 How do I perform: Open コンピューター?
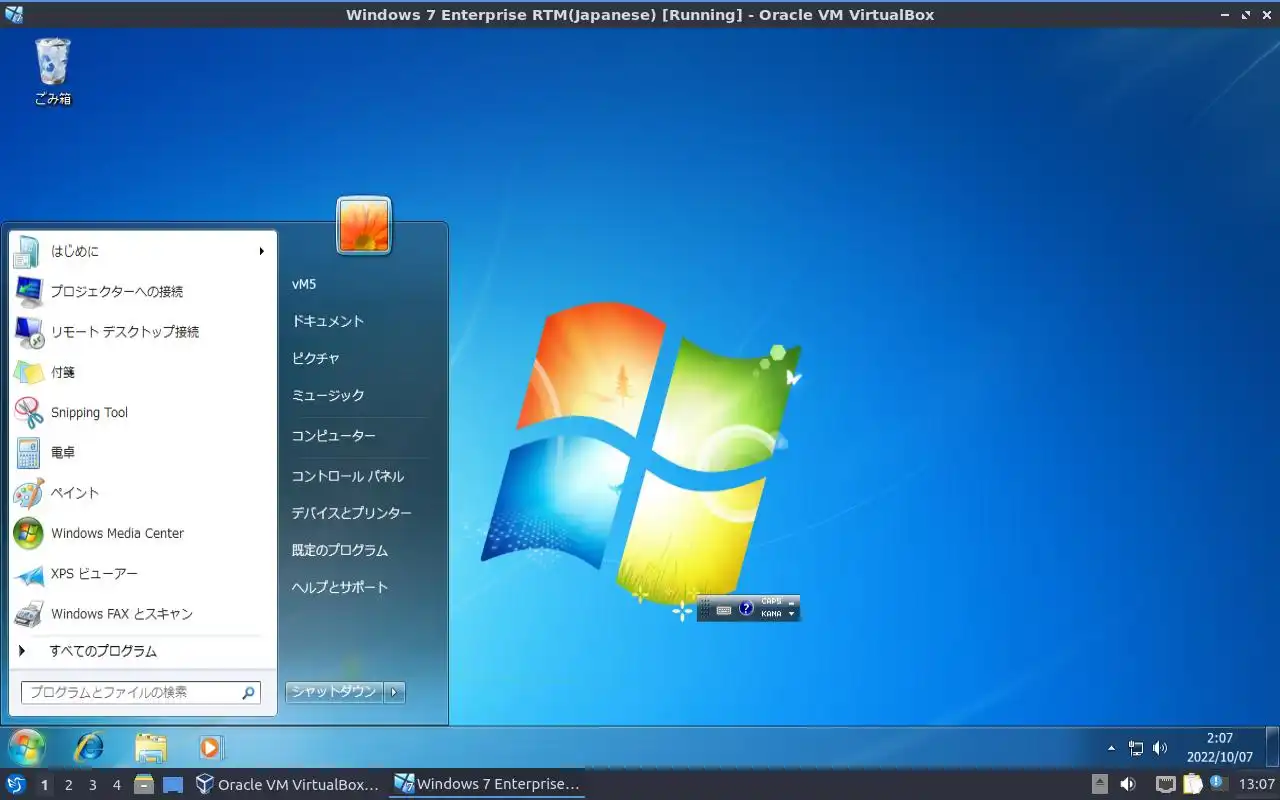pos(334,436)
